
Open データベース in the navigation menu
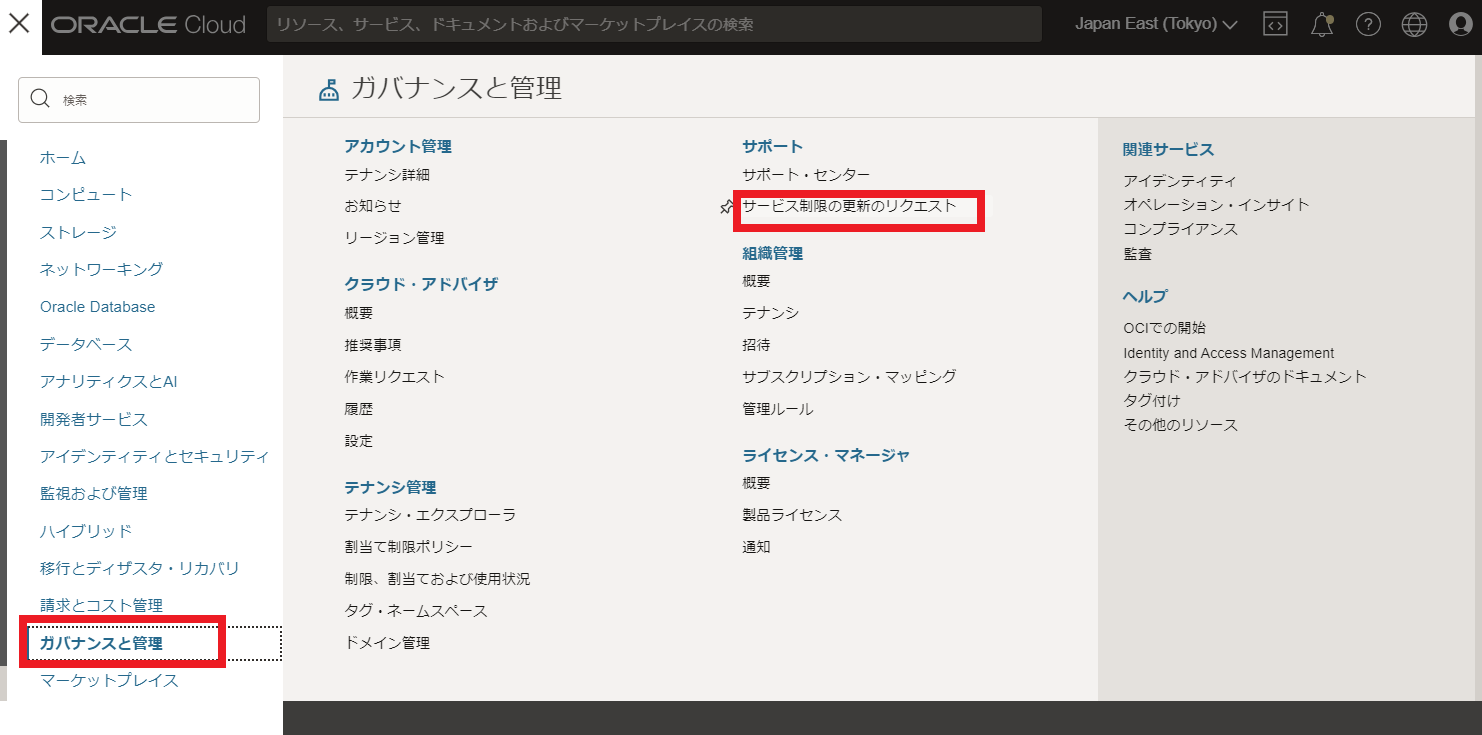click(86, 344)
